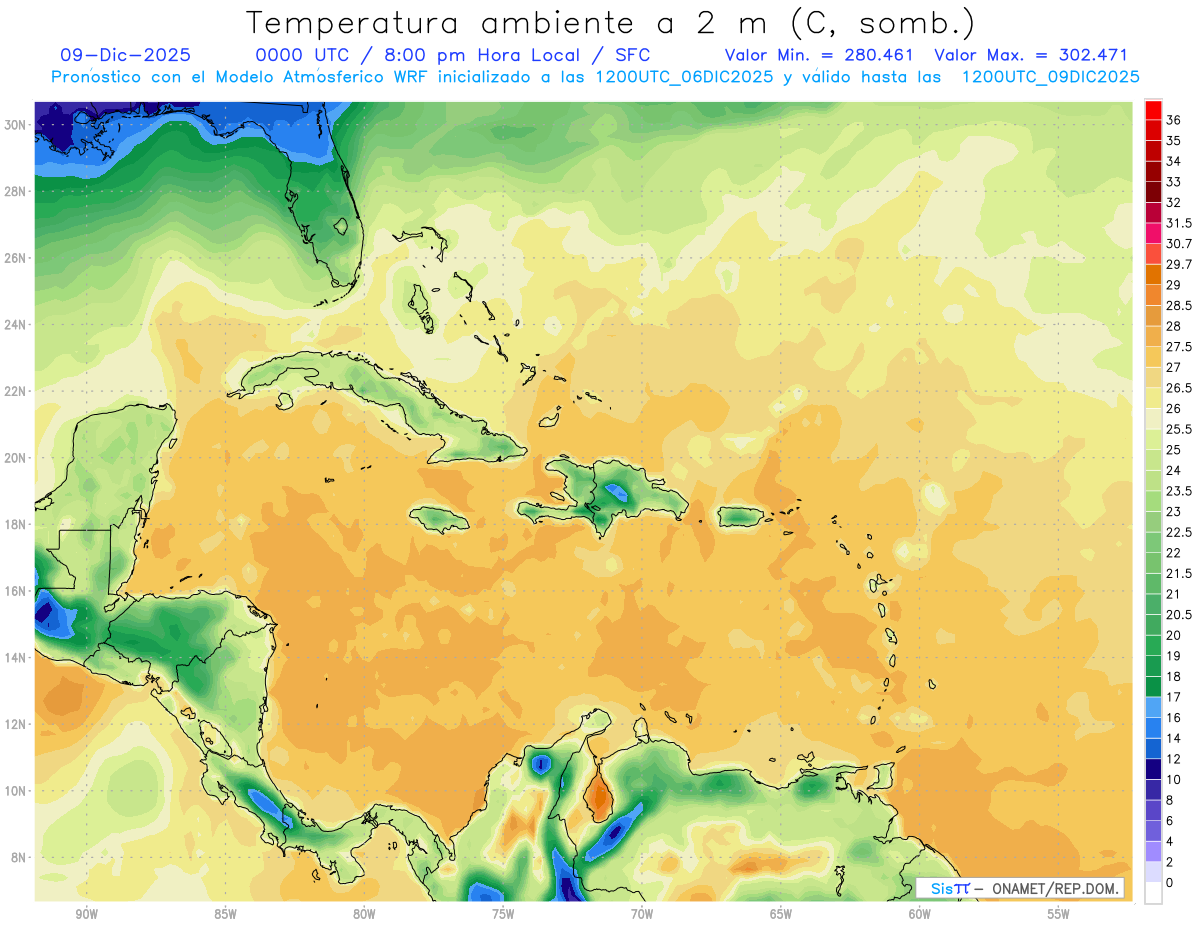Click the '14N' latitude axis label

tap(17, 657)
